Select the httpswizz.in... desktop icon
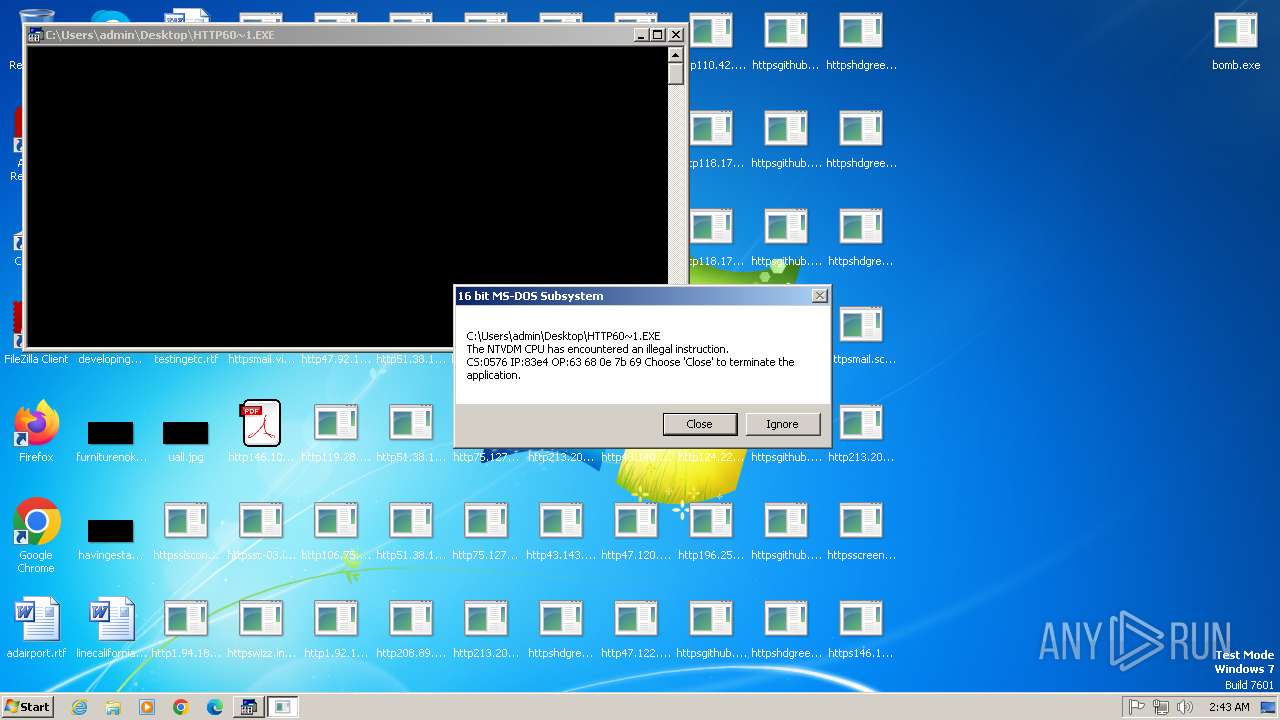Image resolution: width=1280 pixels, height=720 pixels. [261, 628]
